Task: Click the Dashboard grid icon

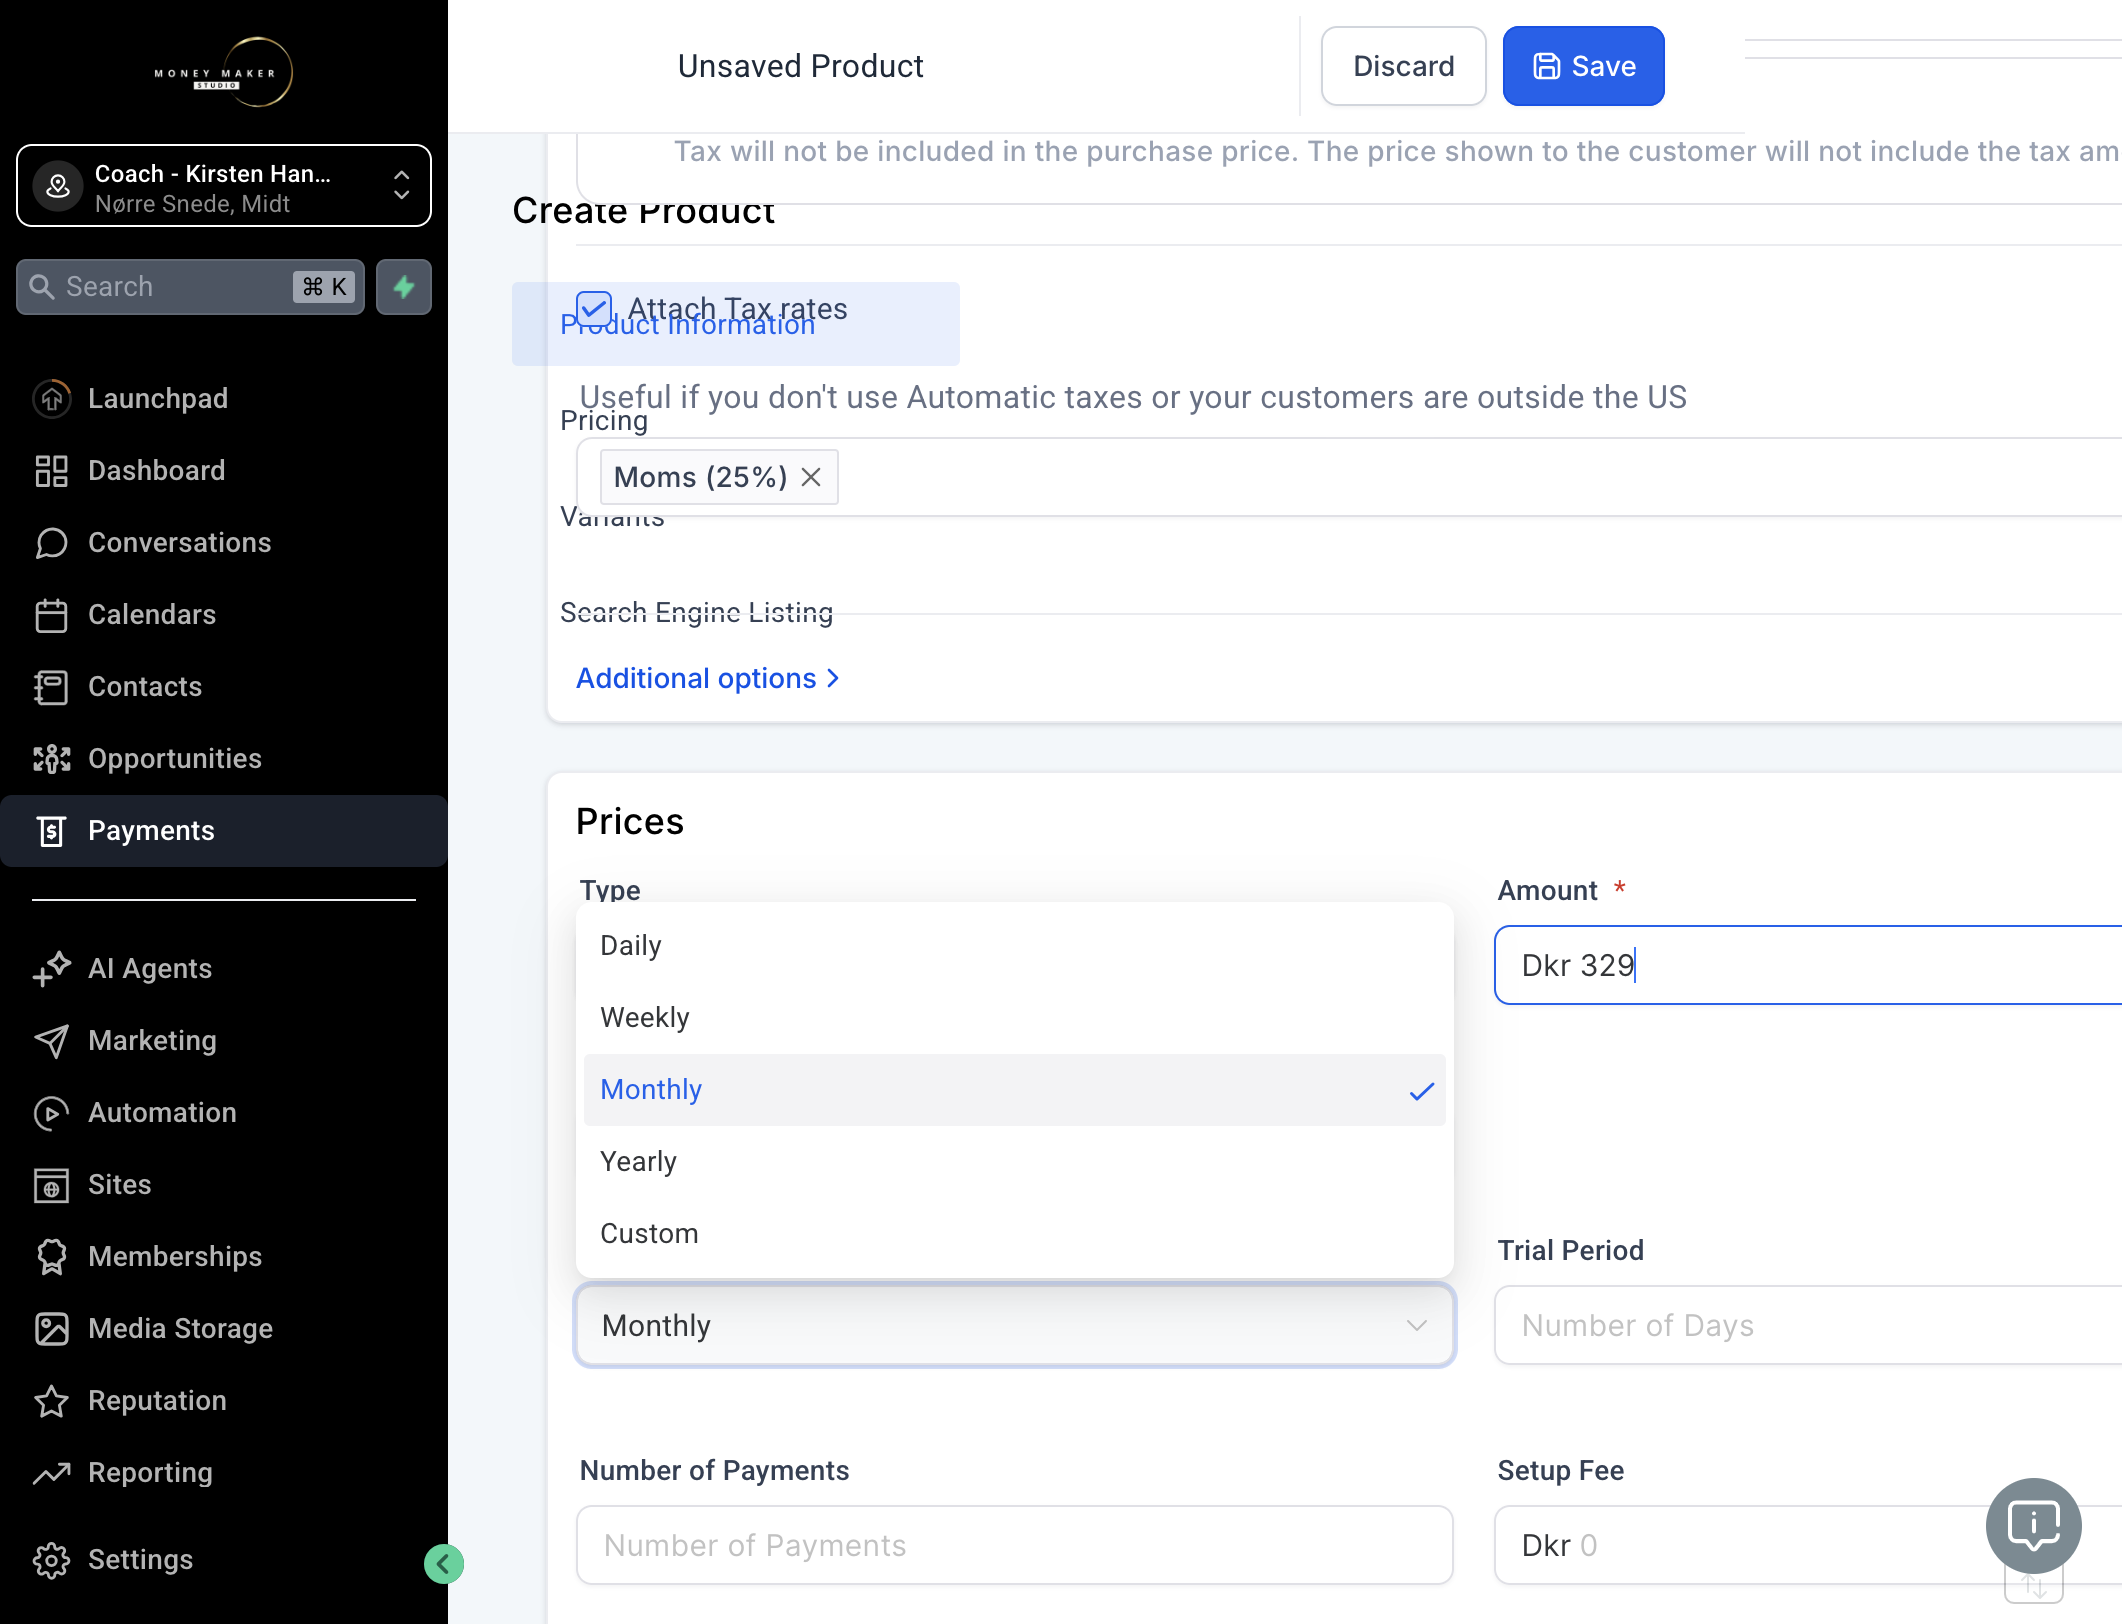Action: [x=52, y=470]
